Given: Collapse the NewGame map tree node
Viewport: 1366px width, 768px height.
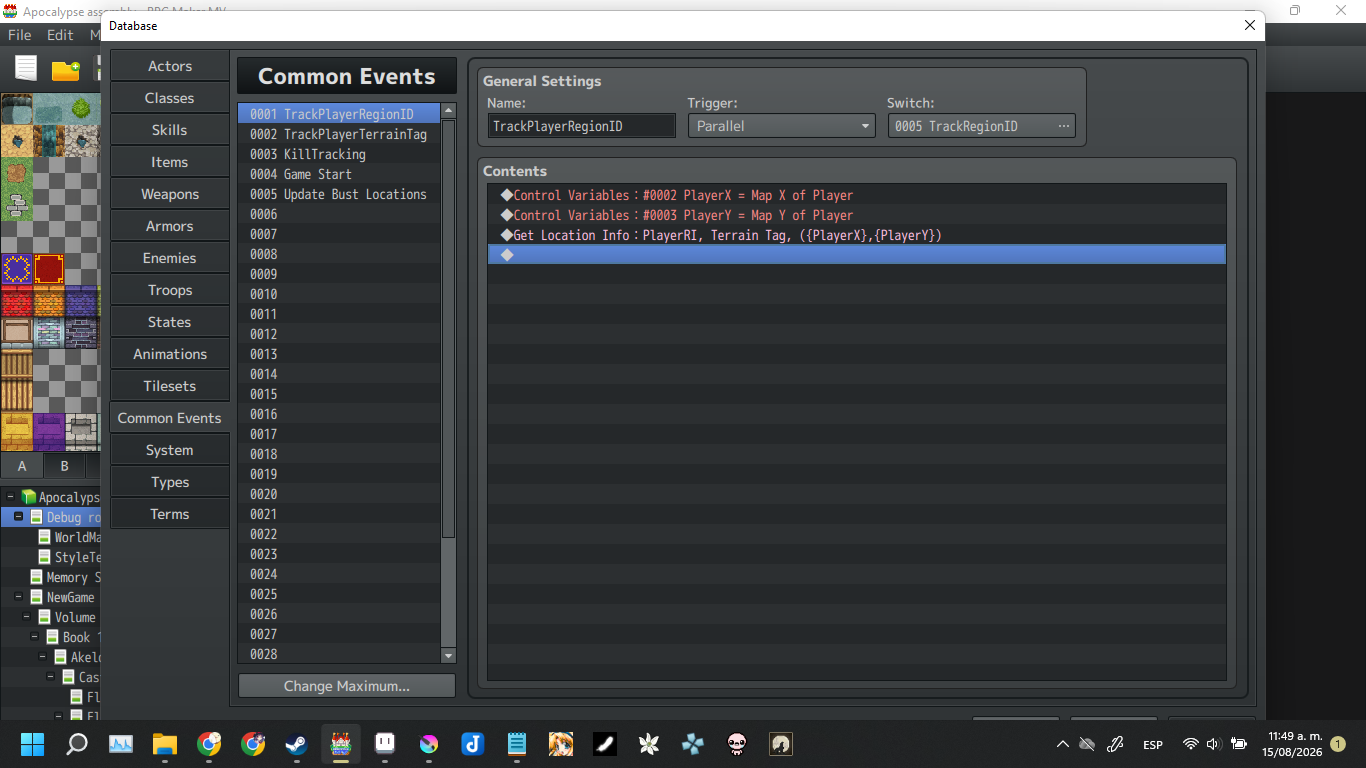Looking at the screenshot, I should tap(19, 597).
